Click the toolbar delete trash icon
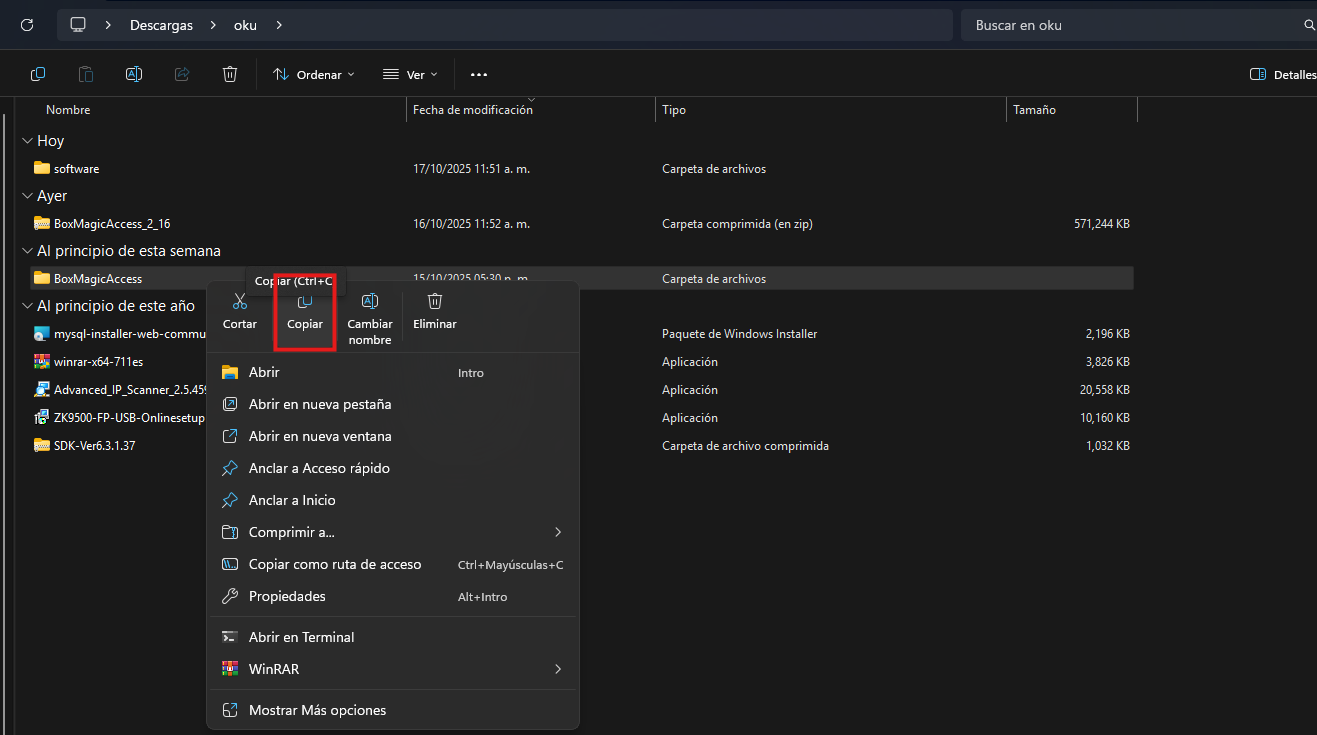The height and width of the screenshot is (735, 1317). pos(230,74)
